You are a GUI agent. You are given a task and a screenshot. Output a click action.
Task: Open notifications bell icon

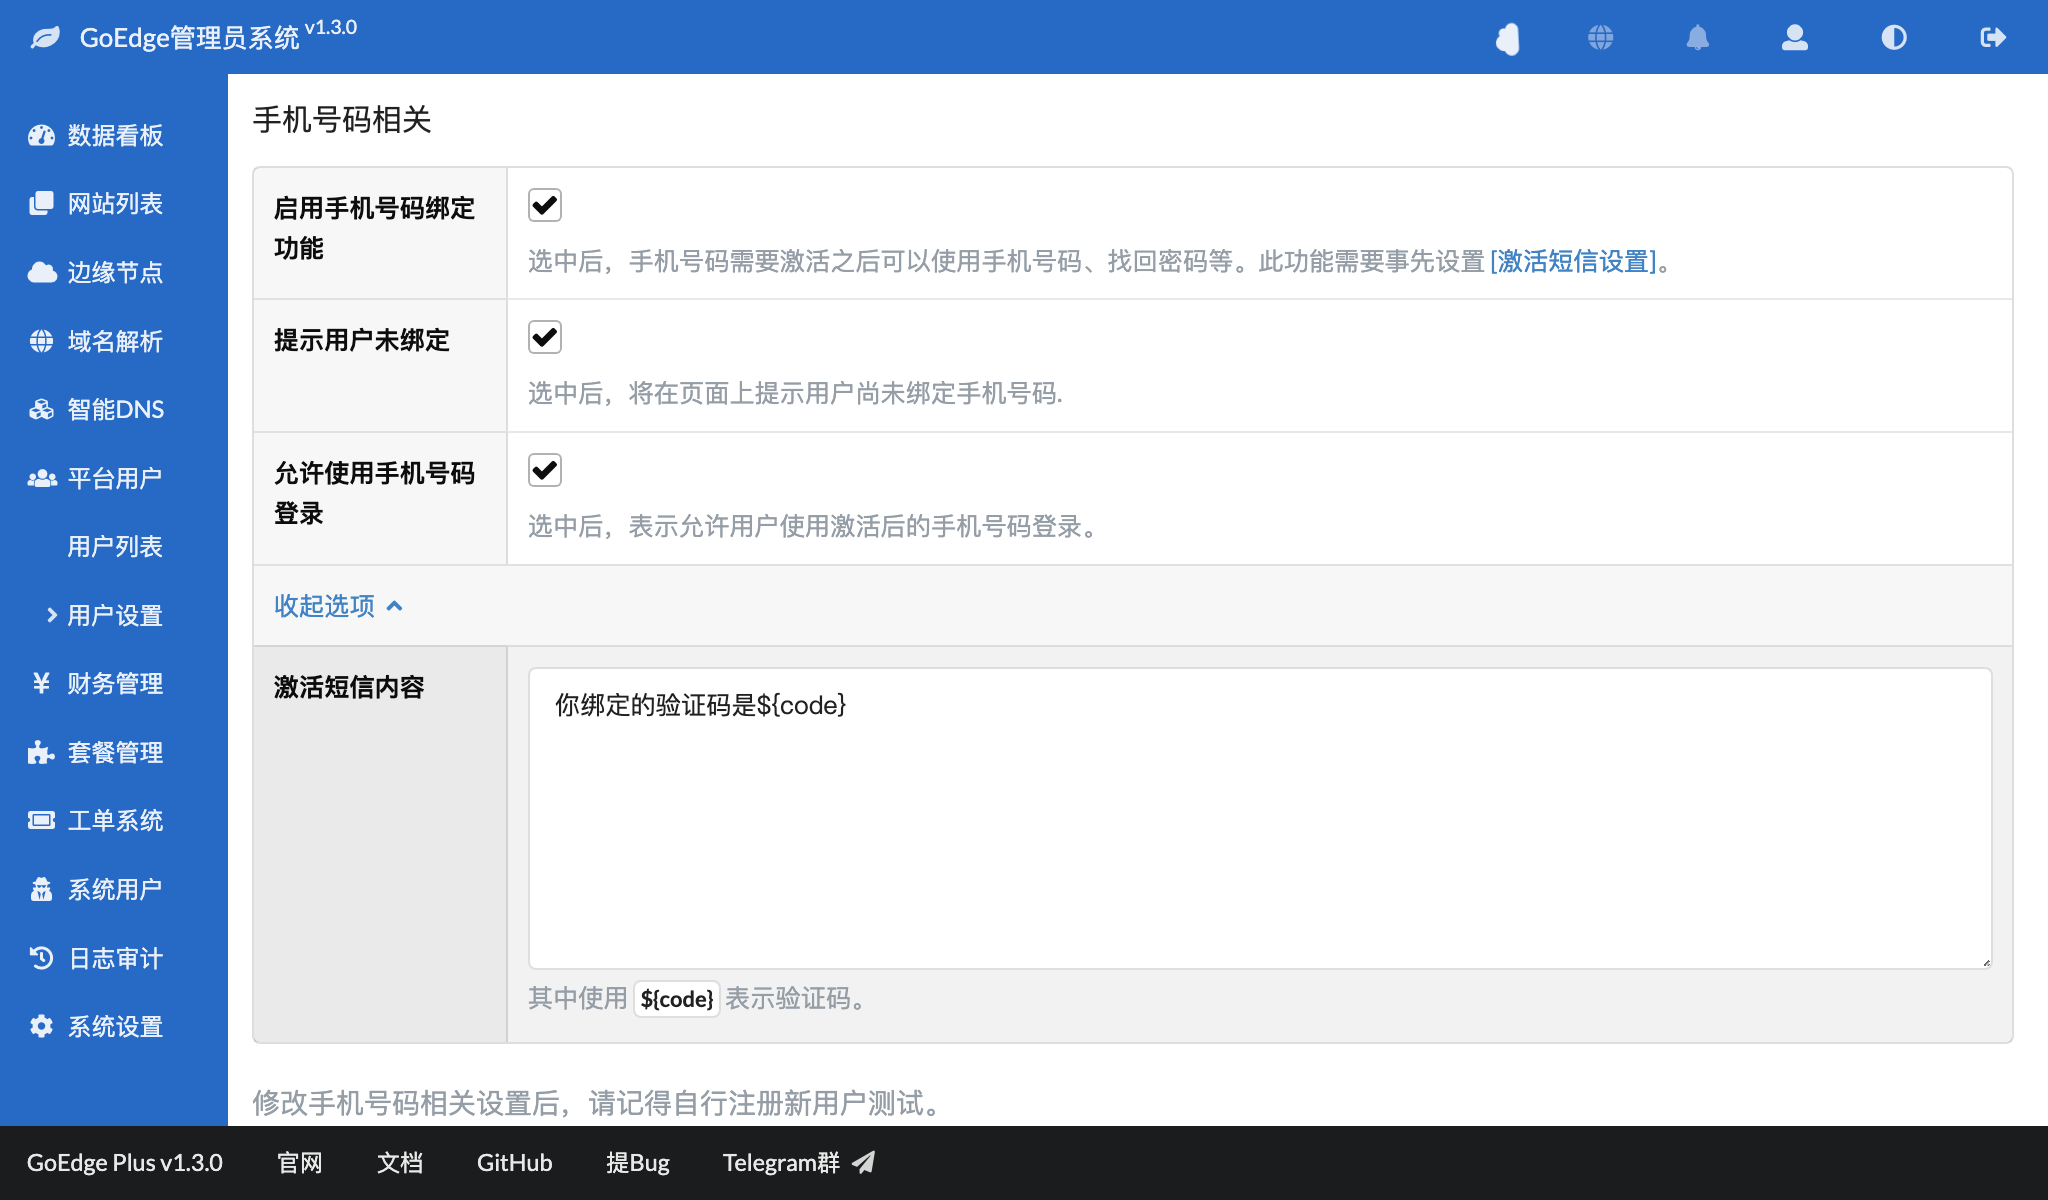tap(1698, 38)
